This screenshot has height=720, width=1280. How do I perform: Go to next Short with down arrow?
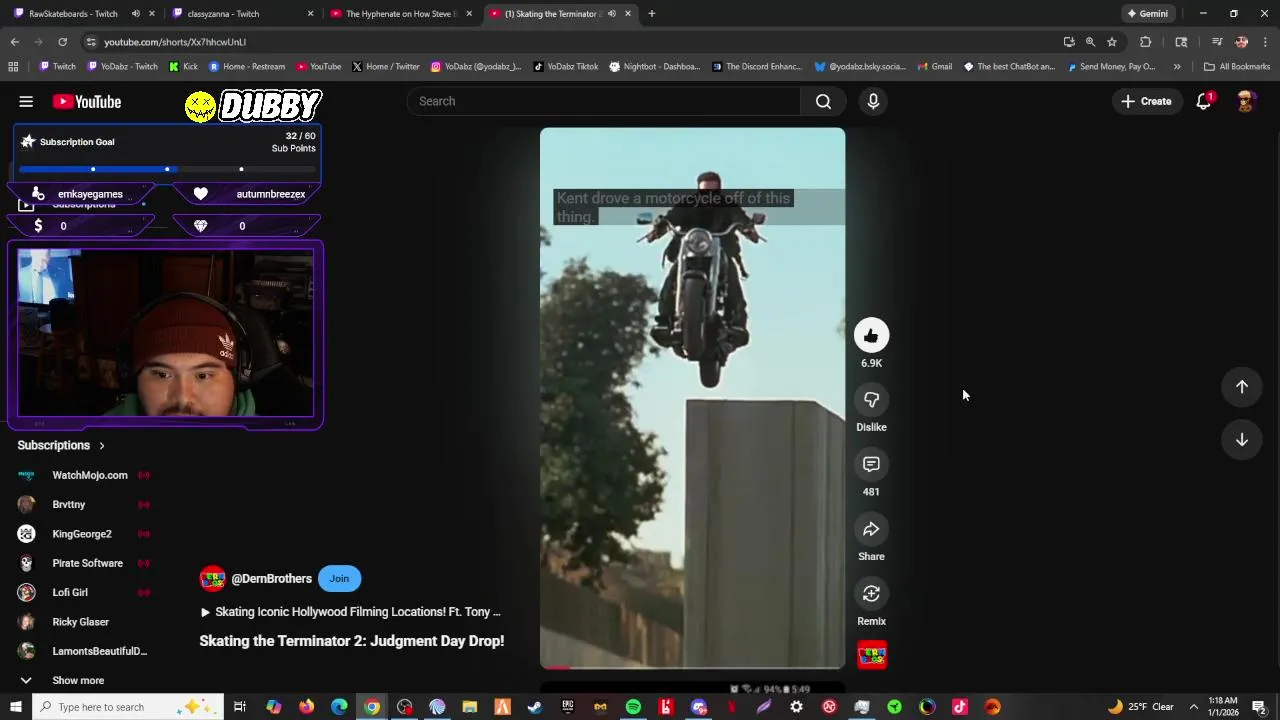click(x=1241, y=440)
